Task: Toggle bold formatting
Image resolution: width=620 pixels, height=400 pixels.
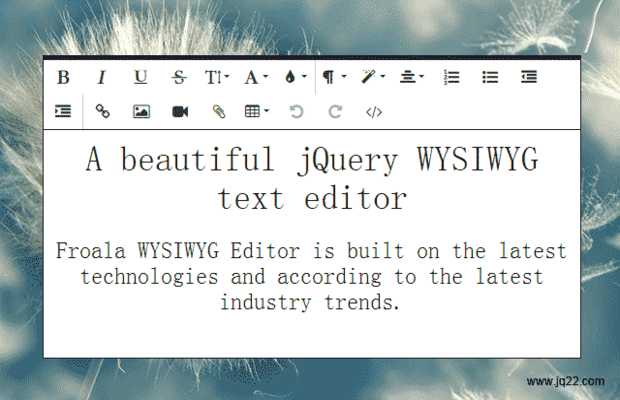Action: pyautogui.click(x=63, y=77)
